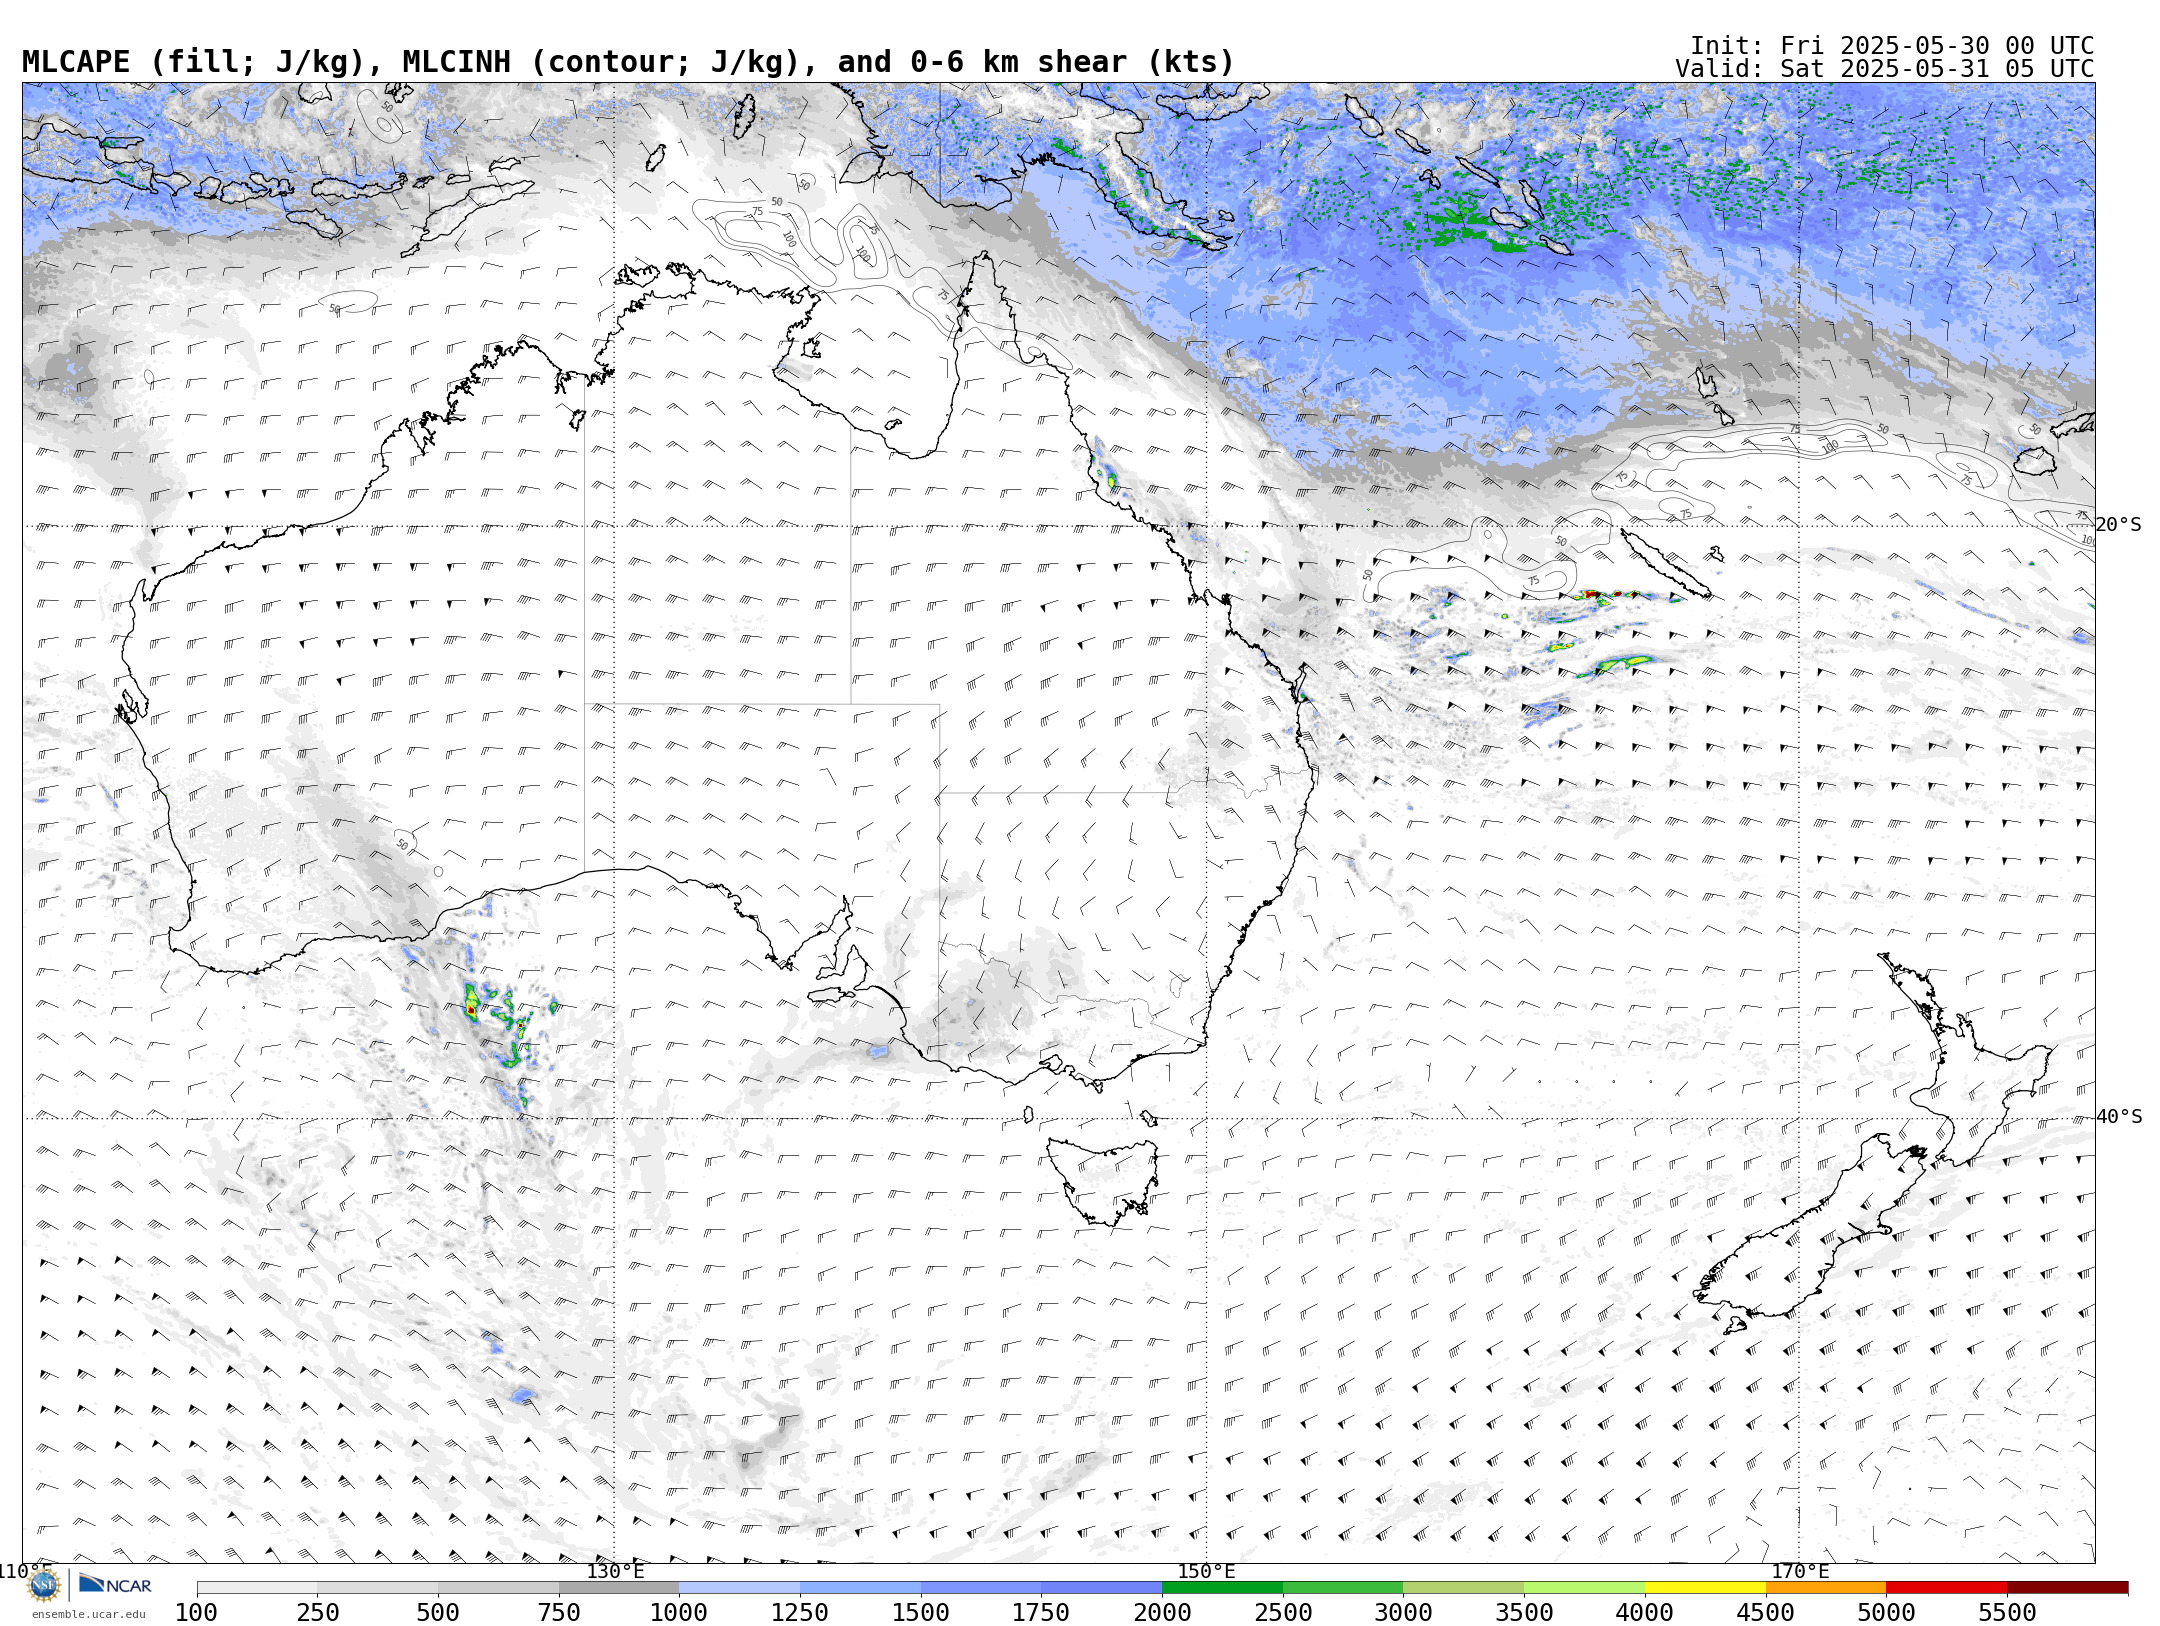Image resolution: width=2160 pixels, height=1626 pixels.
Task: Pick the olive green 3000–3500 colorbar segment
Action: [x=1463, y=1588]
